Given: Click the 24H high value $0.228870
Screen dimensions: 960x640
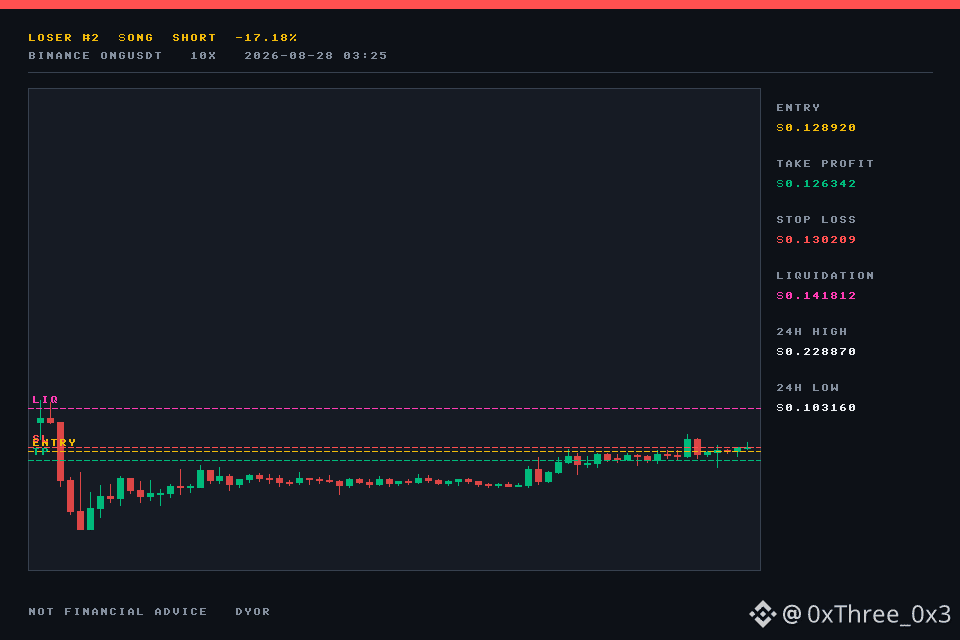Looking at the screenshot, I should click(816, 352).
